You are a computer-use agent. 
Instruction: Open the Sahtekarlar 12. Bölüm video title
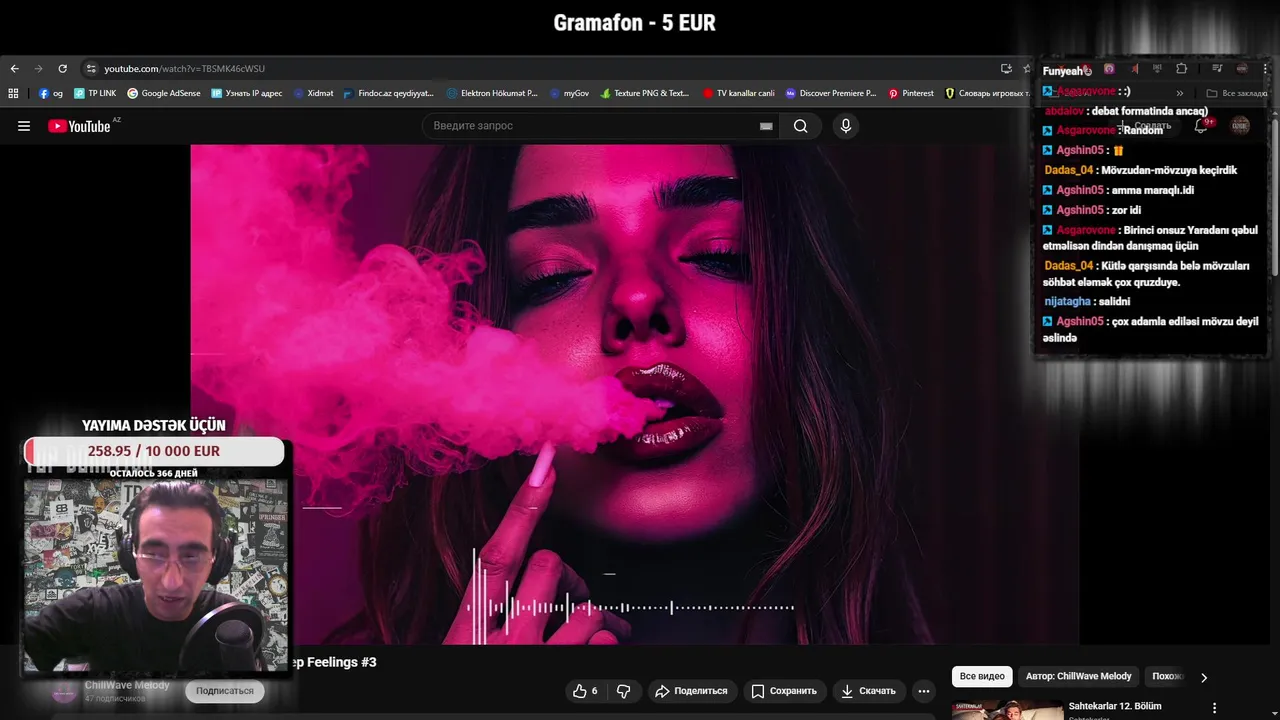click(x=1115, y=706)
